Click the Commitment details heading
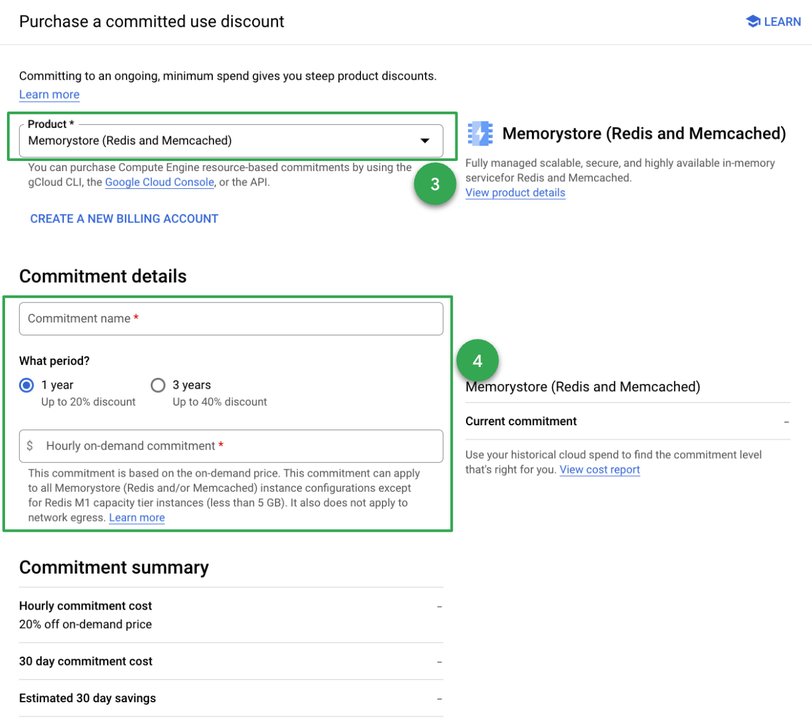The width and height of the screenshot is (812, 720). coord(101,276)
